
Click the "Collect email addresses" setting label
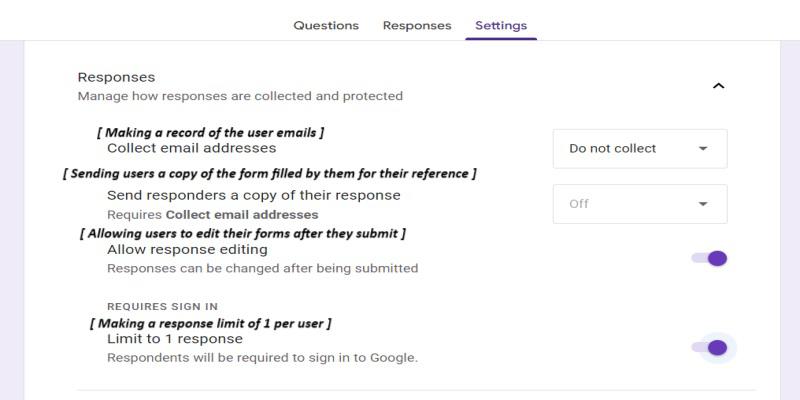click(191, 148)
